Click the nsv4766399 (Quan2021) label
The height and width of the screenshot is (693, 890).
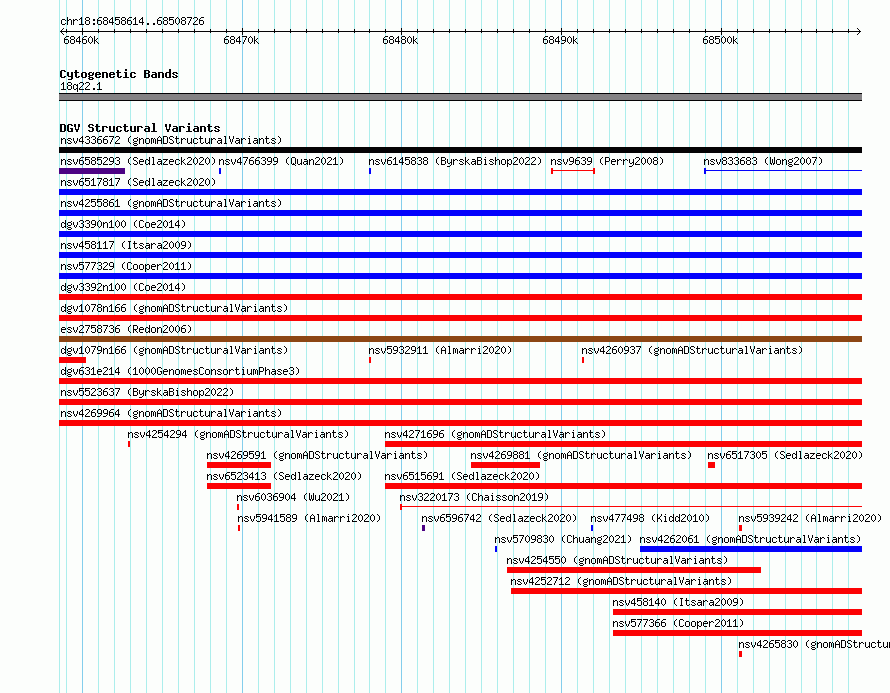tap(281, 161)
